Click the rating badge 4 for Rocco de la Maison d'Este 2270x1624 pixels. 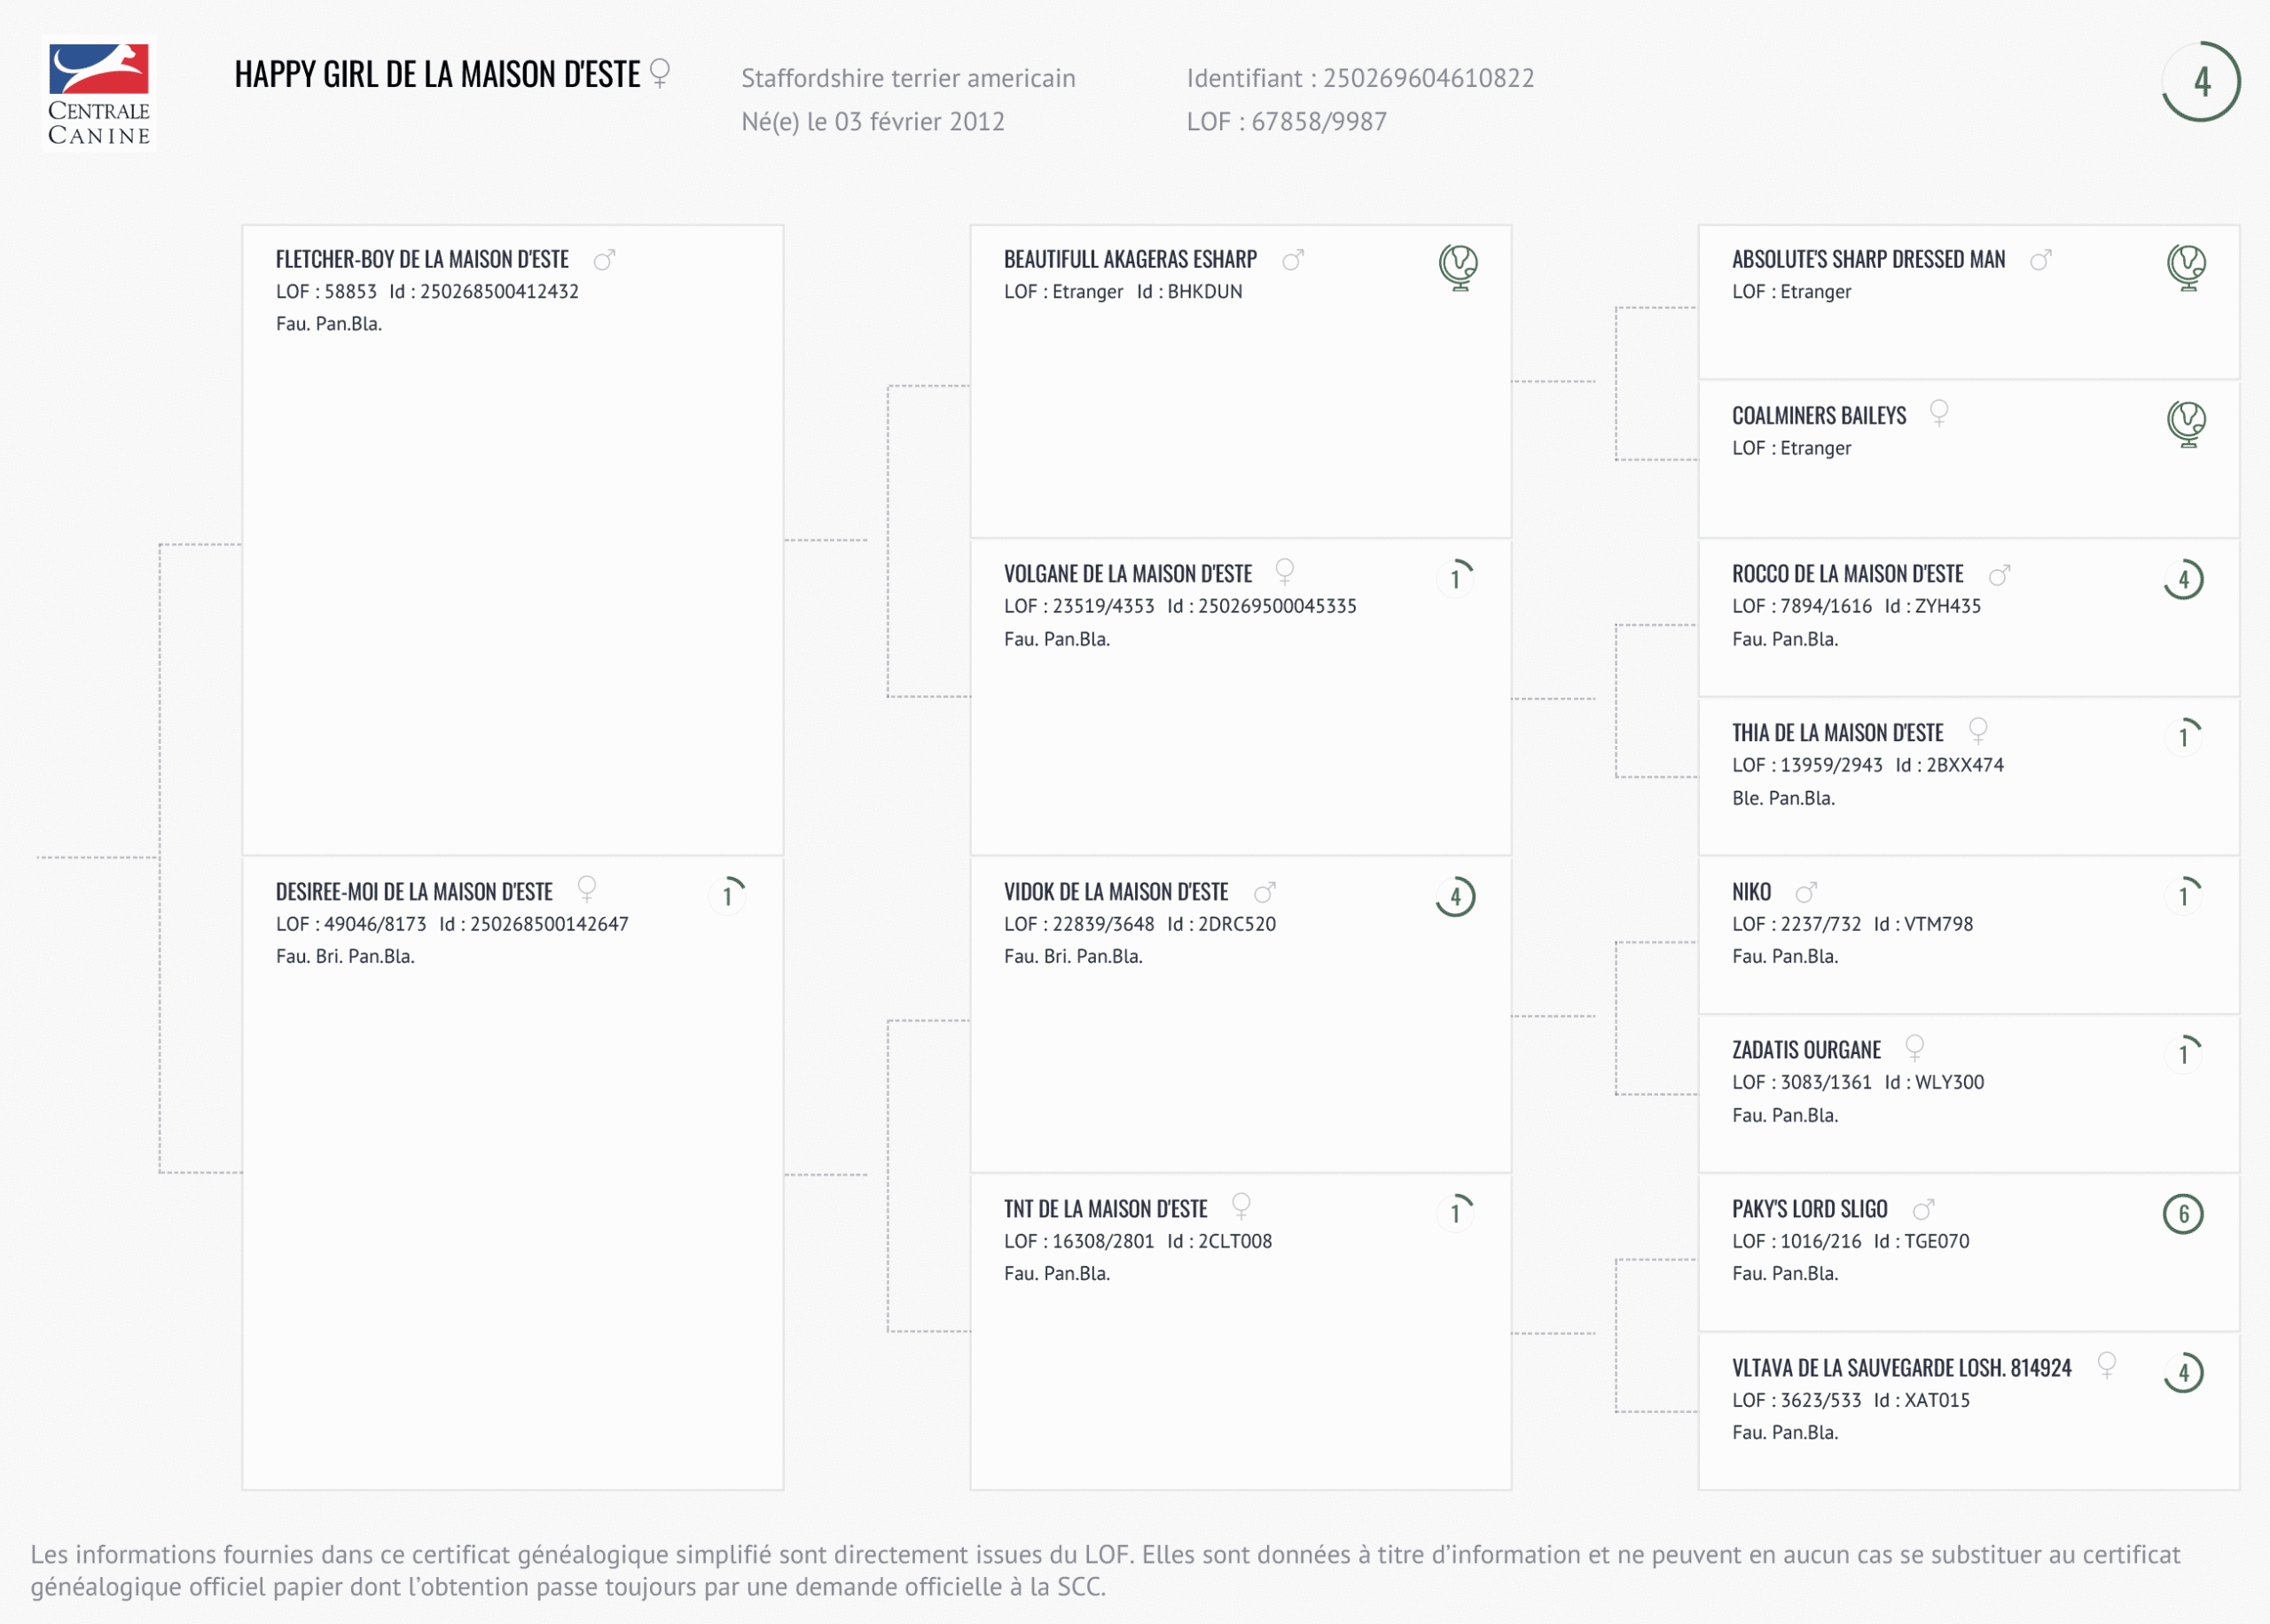coord(2183,579)
